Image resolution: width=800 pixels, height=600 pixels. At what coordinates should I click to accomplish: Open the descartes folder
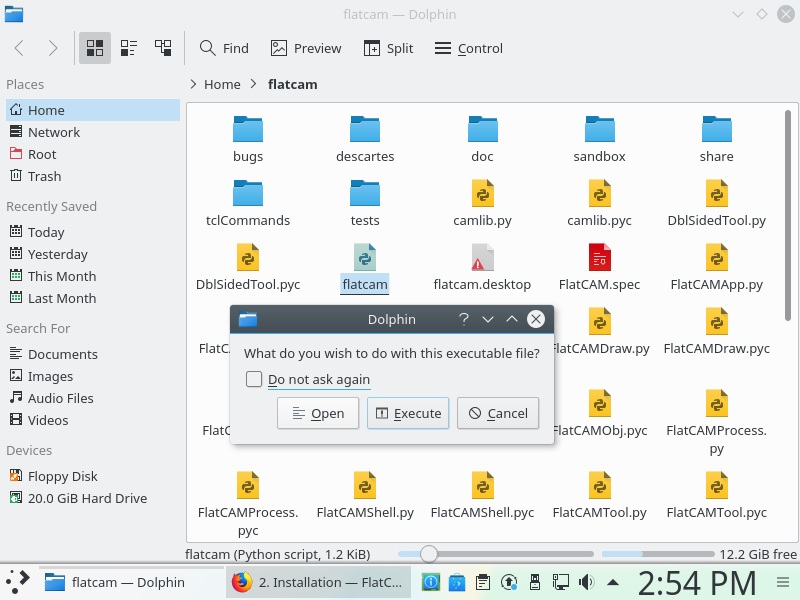[365, 139]
